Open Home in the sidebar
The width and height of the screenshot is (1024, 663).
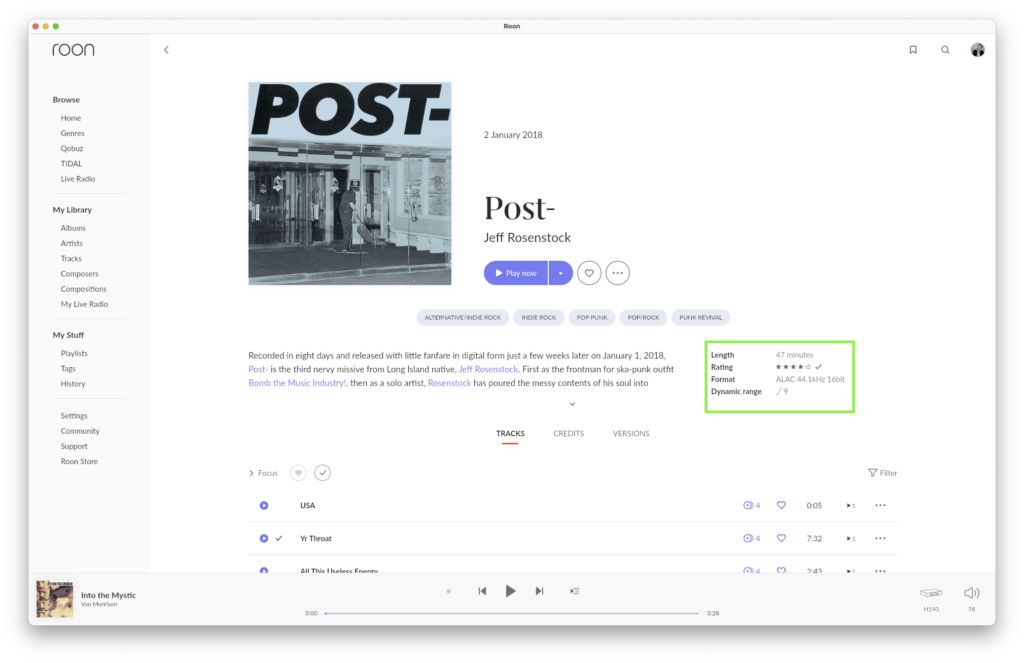pos(71,118)
